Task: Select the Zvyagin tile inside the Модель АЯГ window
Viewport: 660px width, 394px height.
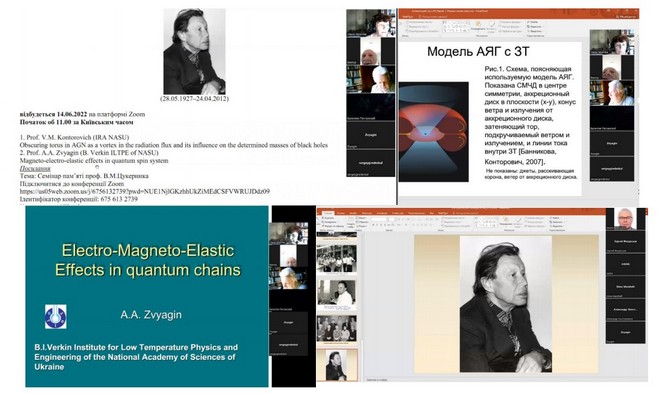Action: tap(612, 144)
